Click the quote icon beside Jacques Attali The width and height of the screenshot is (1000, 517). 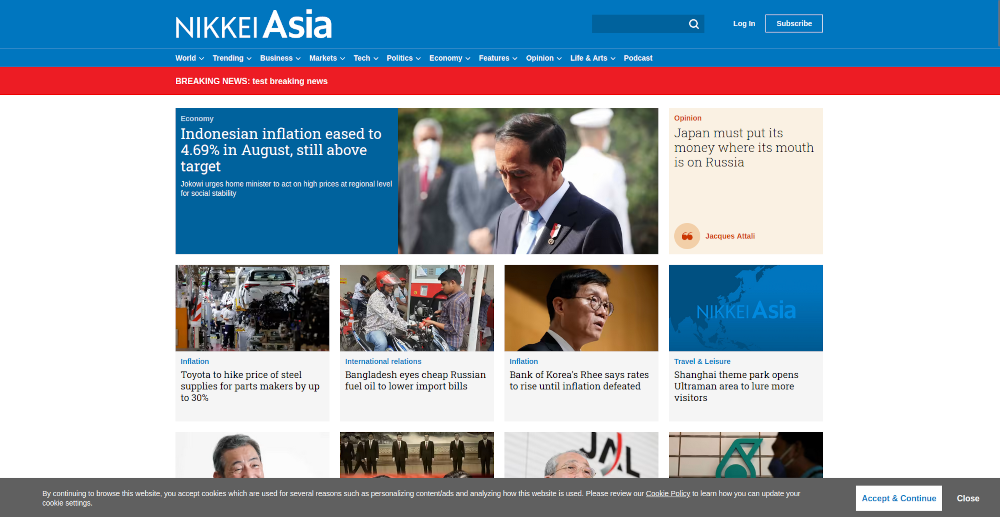687,236
